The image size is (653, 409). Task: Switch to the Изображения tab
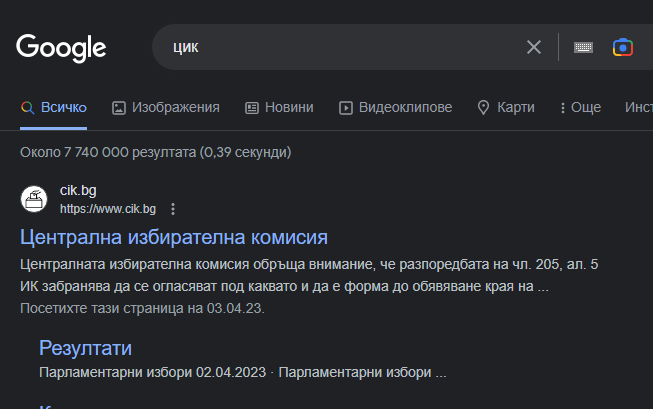(166, 107)
